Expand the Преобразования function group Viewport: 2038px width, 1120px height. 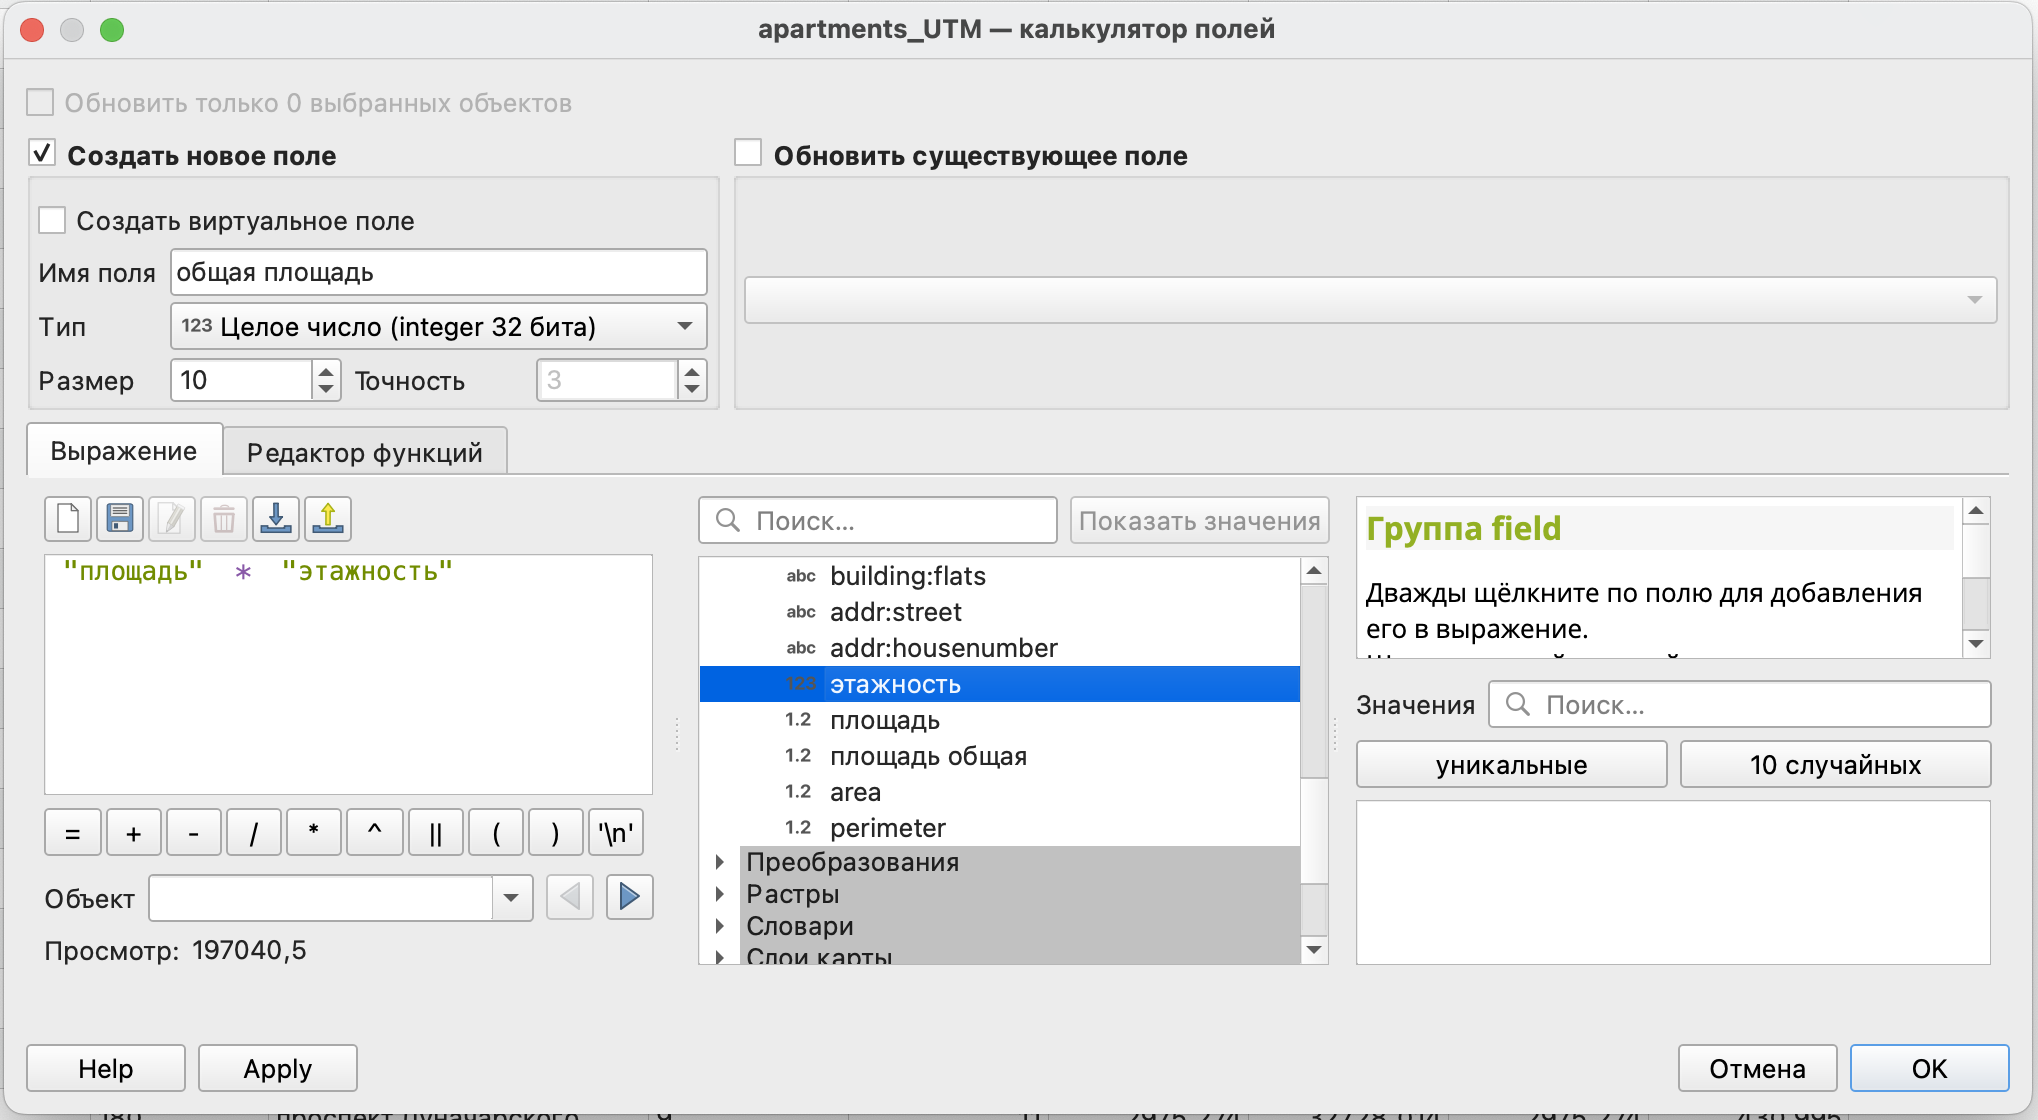pos(720,862)
